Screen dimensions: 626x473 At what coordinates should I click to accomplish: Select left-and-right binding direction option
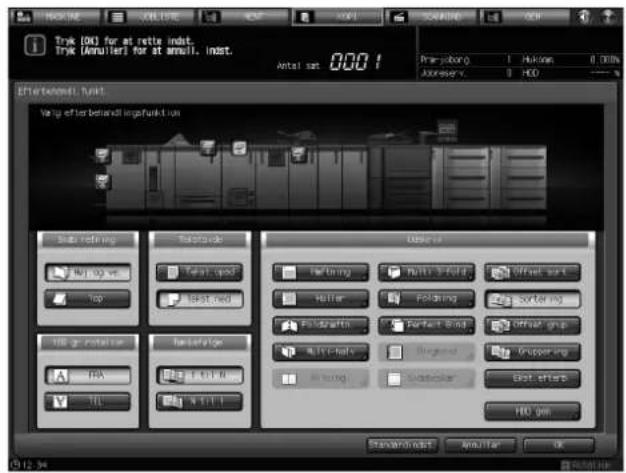88,273
